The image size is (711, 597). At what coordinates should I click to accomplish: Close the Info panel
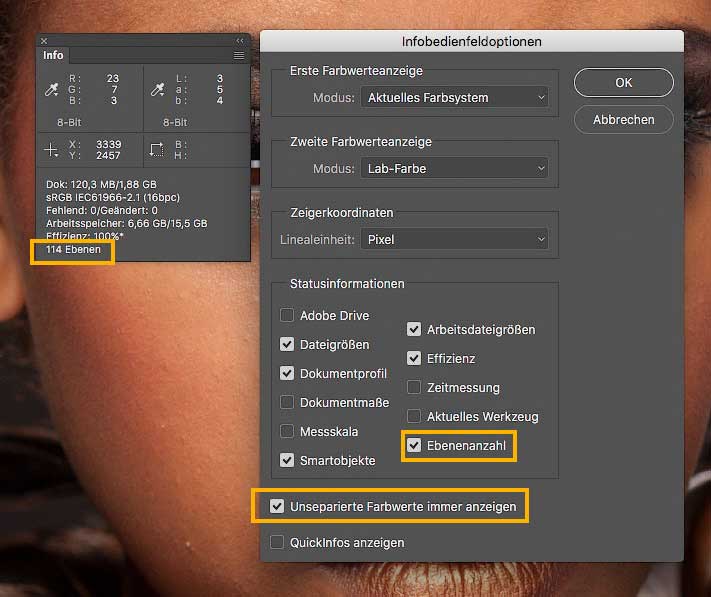click(44, 41)
